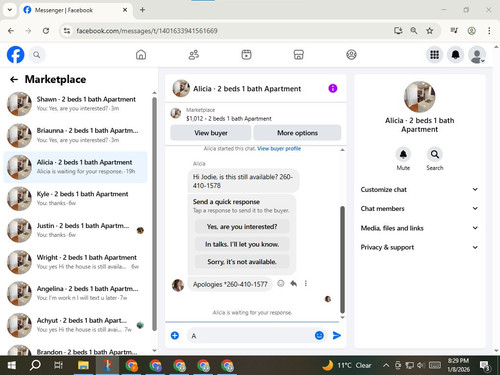
Task: Bookmark this page with the star icon
Action: [x=430, y=31]
